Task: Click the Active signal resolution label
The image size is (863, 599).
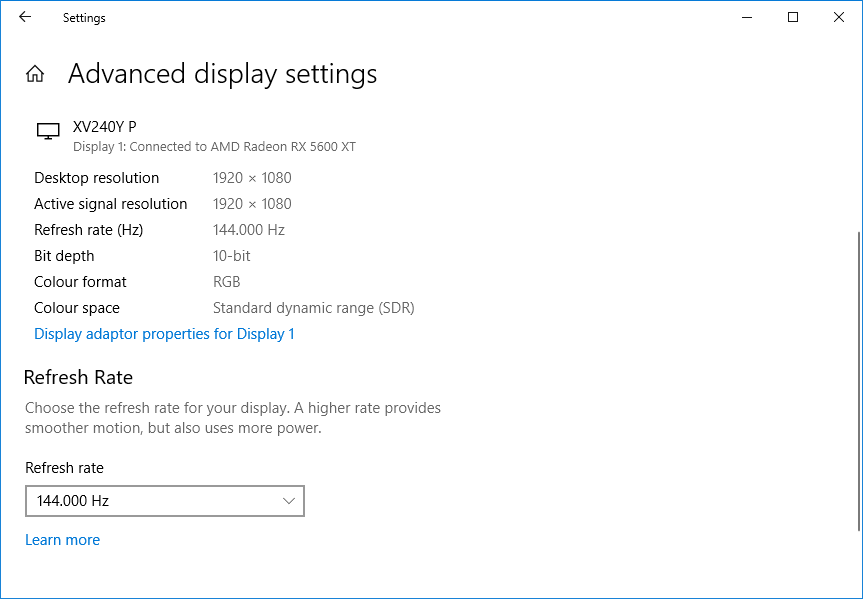Action: 110,204
